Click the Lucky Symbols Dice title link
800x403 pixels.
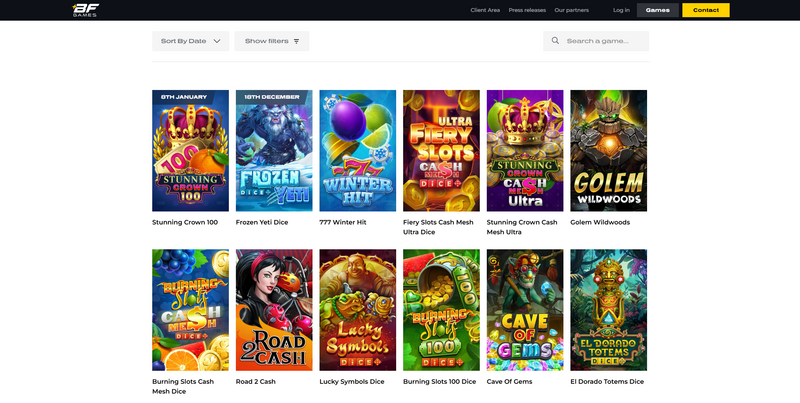(x=352, y=381)
